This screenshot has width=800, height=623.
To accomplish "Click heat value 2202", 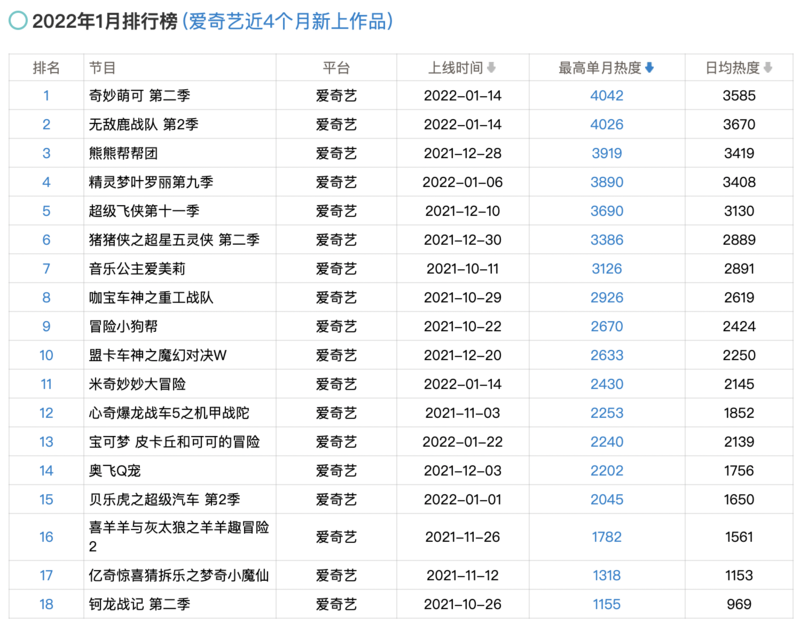I will point(607,470).
